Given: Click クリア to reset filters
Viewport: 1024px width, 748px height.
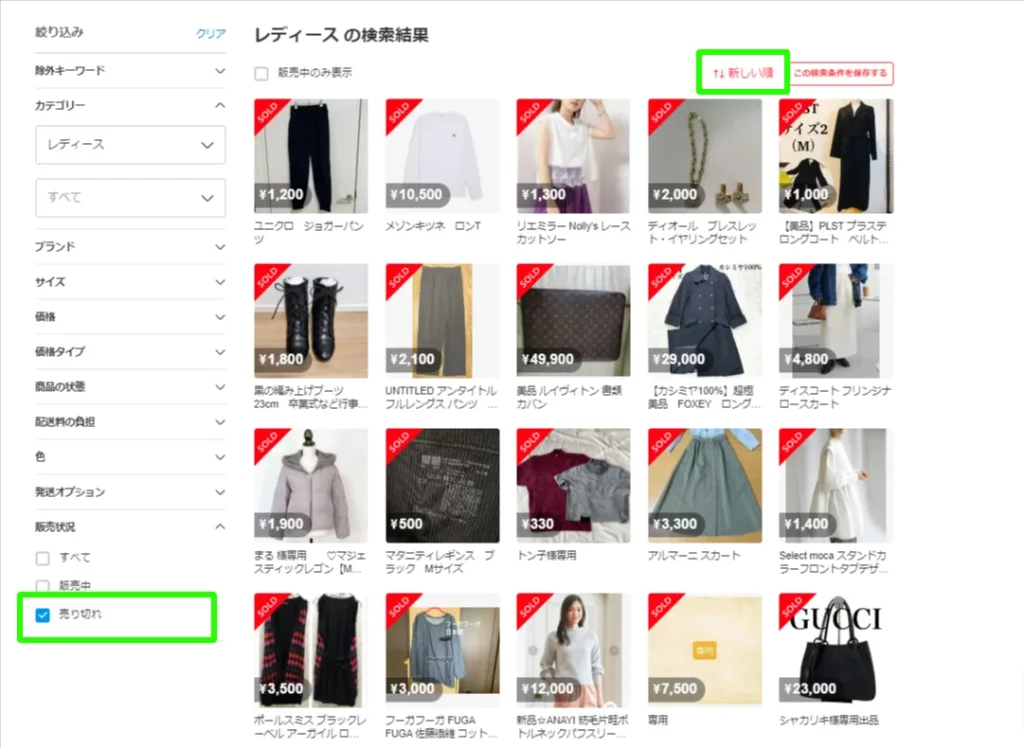Looking at the screenshot, I should (x=210, y=33).
